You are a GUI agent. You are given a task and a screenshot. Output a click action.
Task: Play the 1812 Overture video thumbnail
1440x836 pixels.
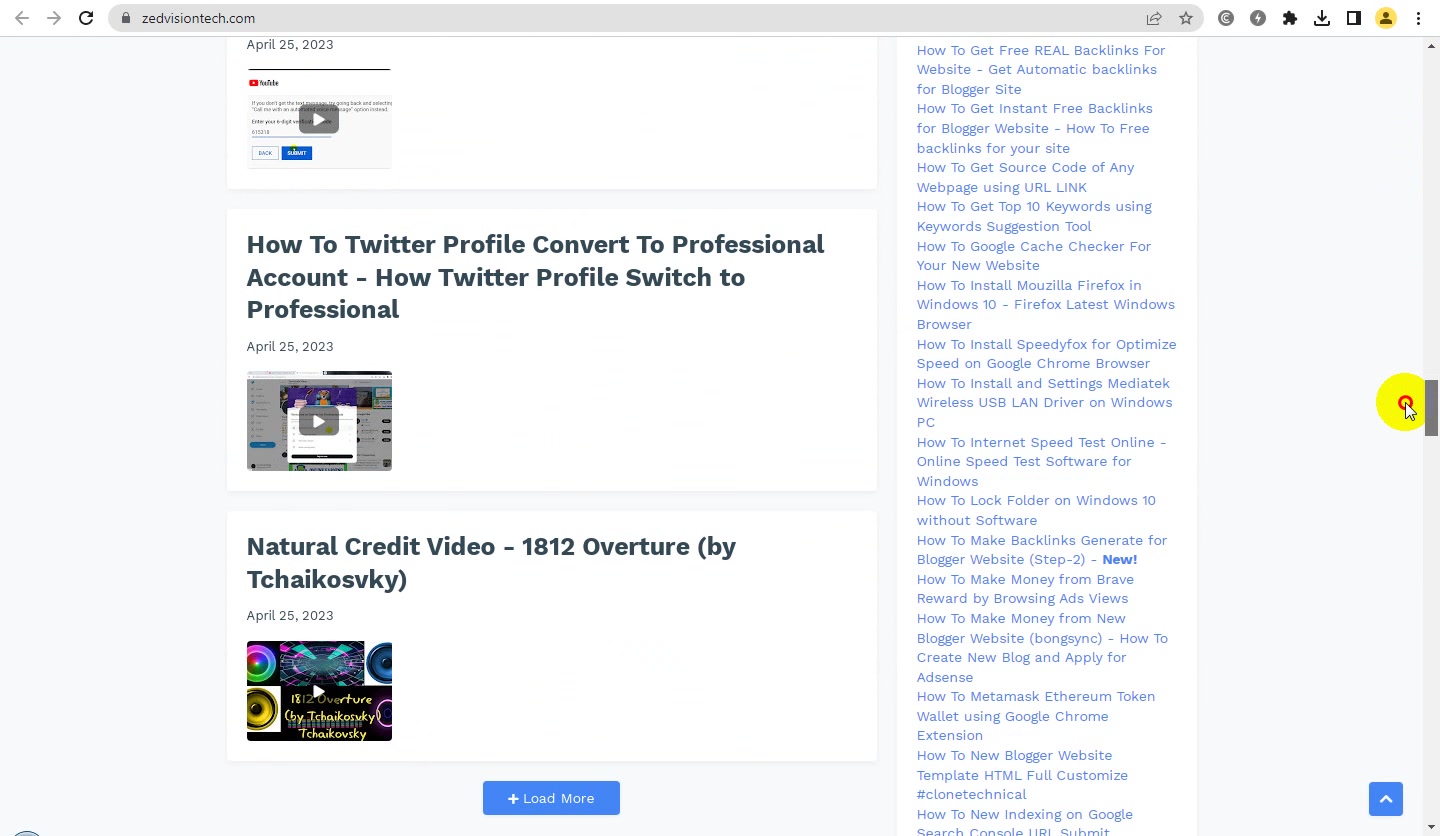click(x=319, y=691)
